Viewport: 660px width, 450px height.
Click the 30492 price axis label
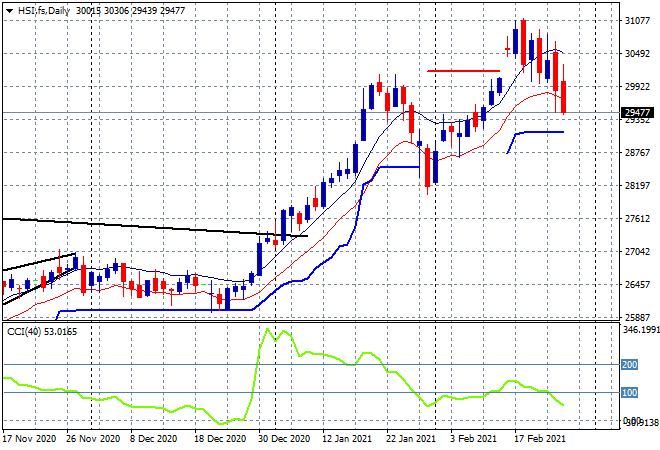pos(637,53)
